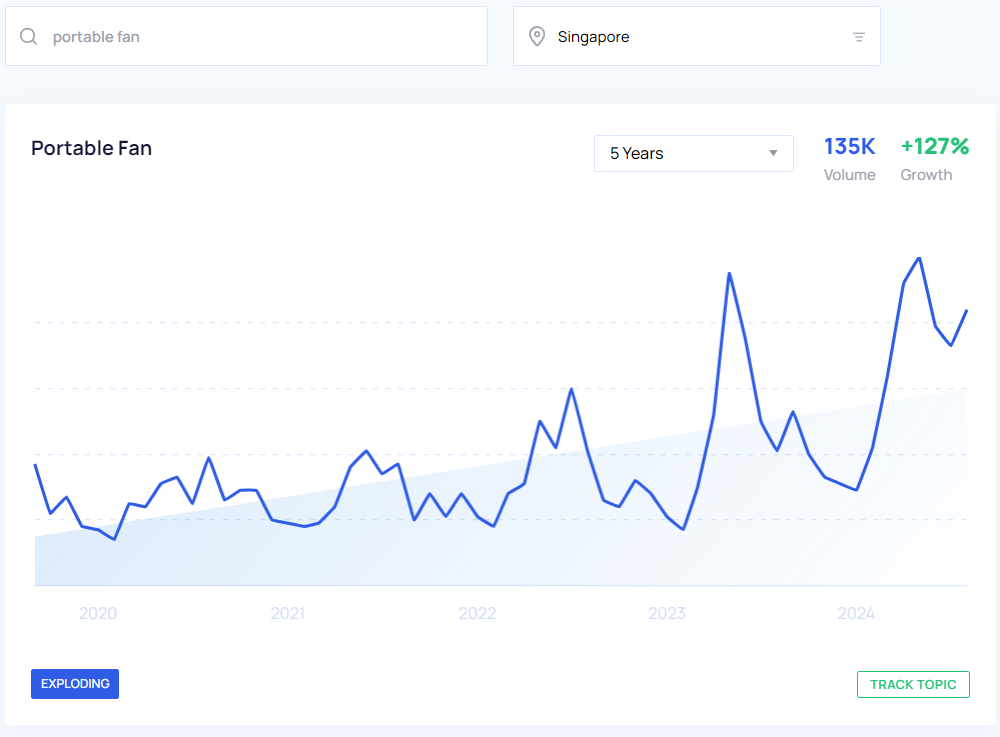This screenshot has width=1000, height=737.
Task: Click the 2021 x-axis year label
Action: coord(287,613)
